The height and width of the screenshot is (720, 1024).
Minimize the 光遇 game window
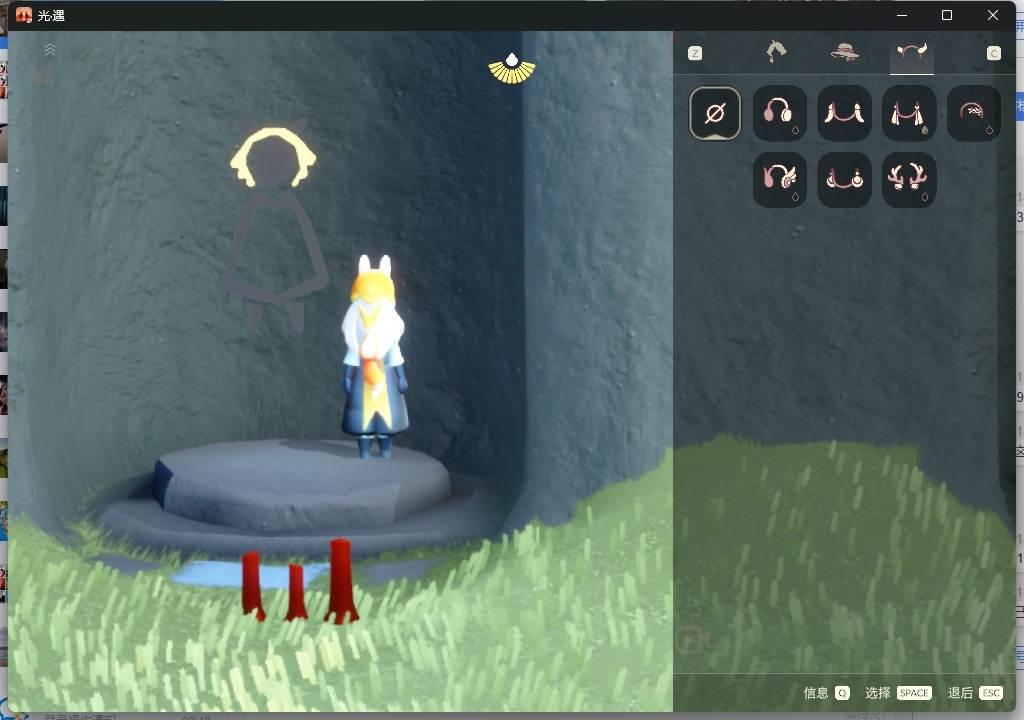[x=902, y=15]
